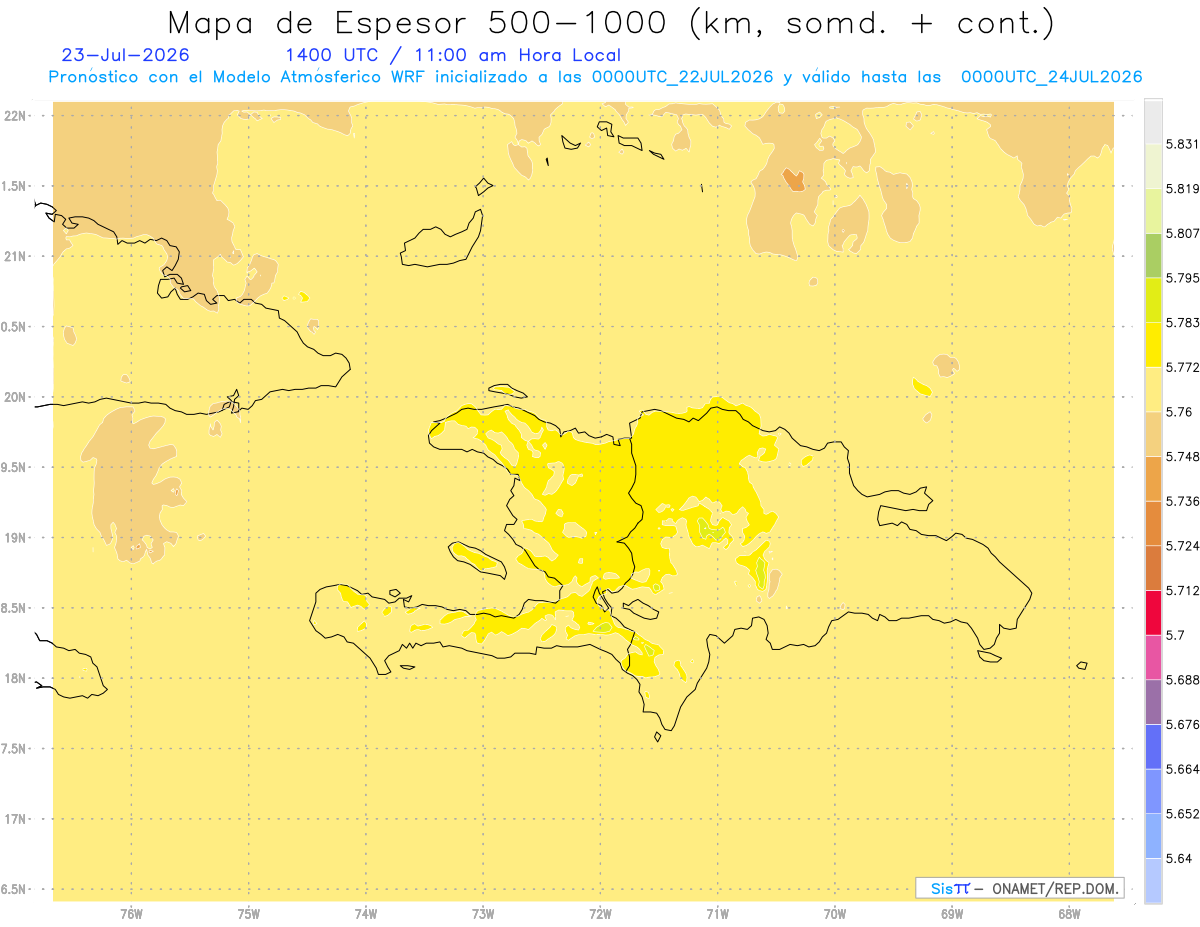This screenshot has height=927, width=1200.
Task: Click the 70W longitude label
Action: pos(835,914)
